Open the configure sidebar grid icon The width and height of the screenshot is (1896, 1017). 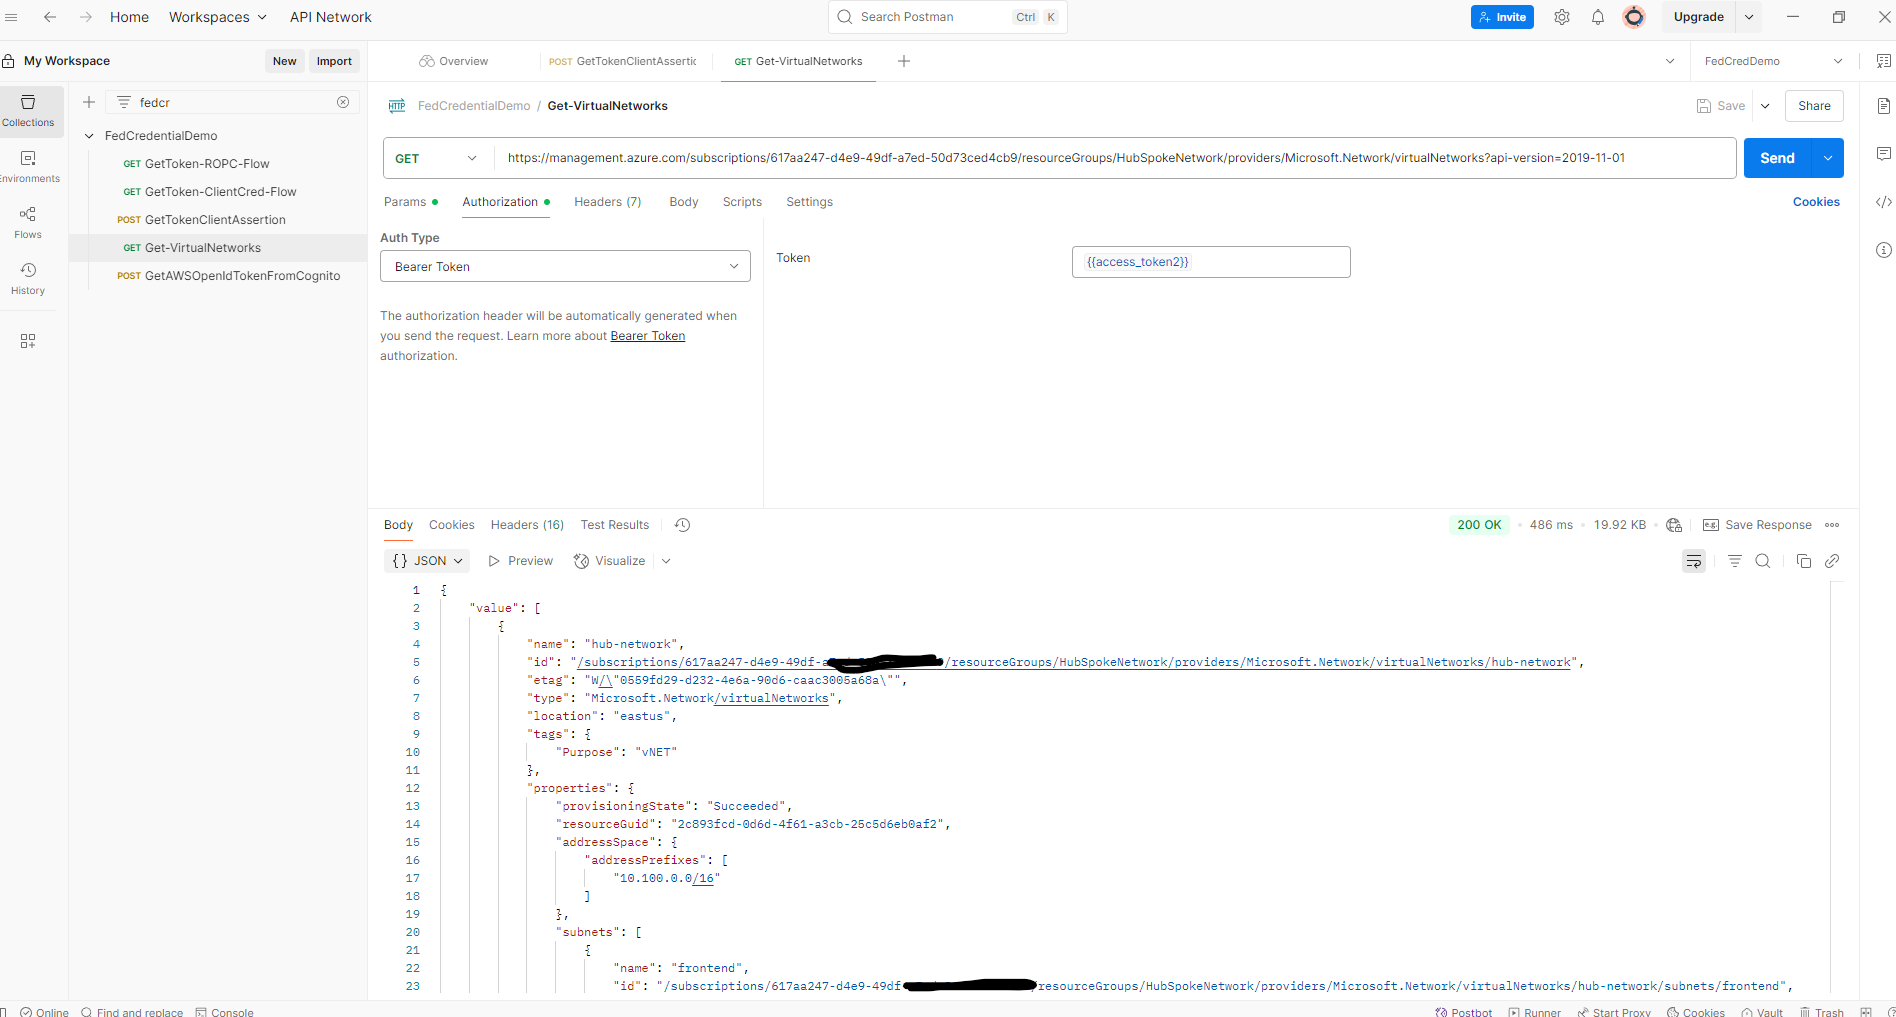pyautogui.click(x=28, y=341)
